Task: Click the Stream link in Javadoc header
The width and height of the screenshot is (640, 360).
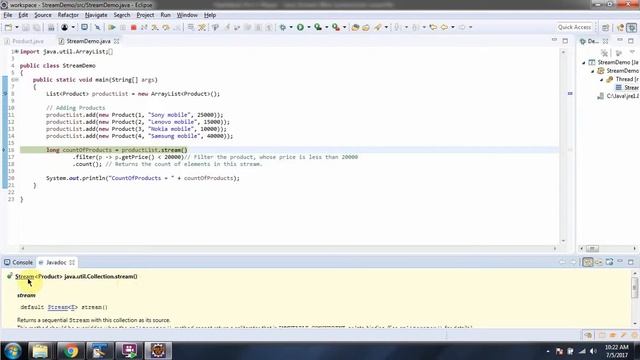Action: [x=24, y=276]
